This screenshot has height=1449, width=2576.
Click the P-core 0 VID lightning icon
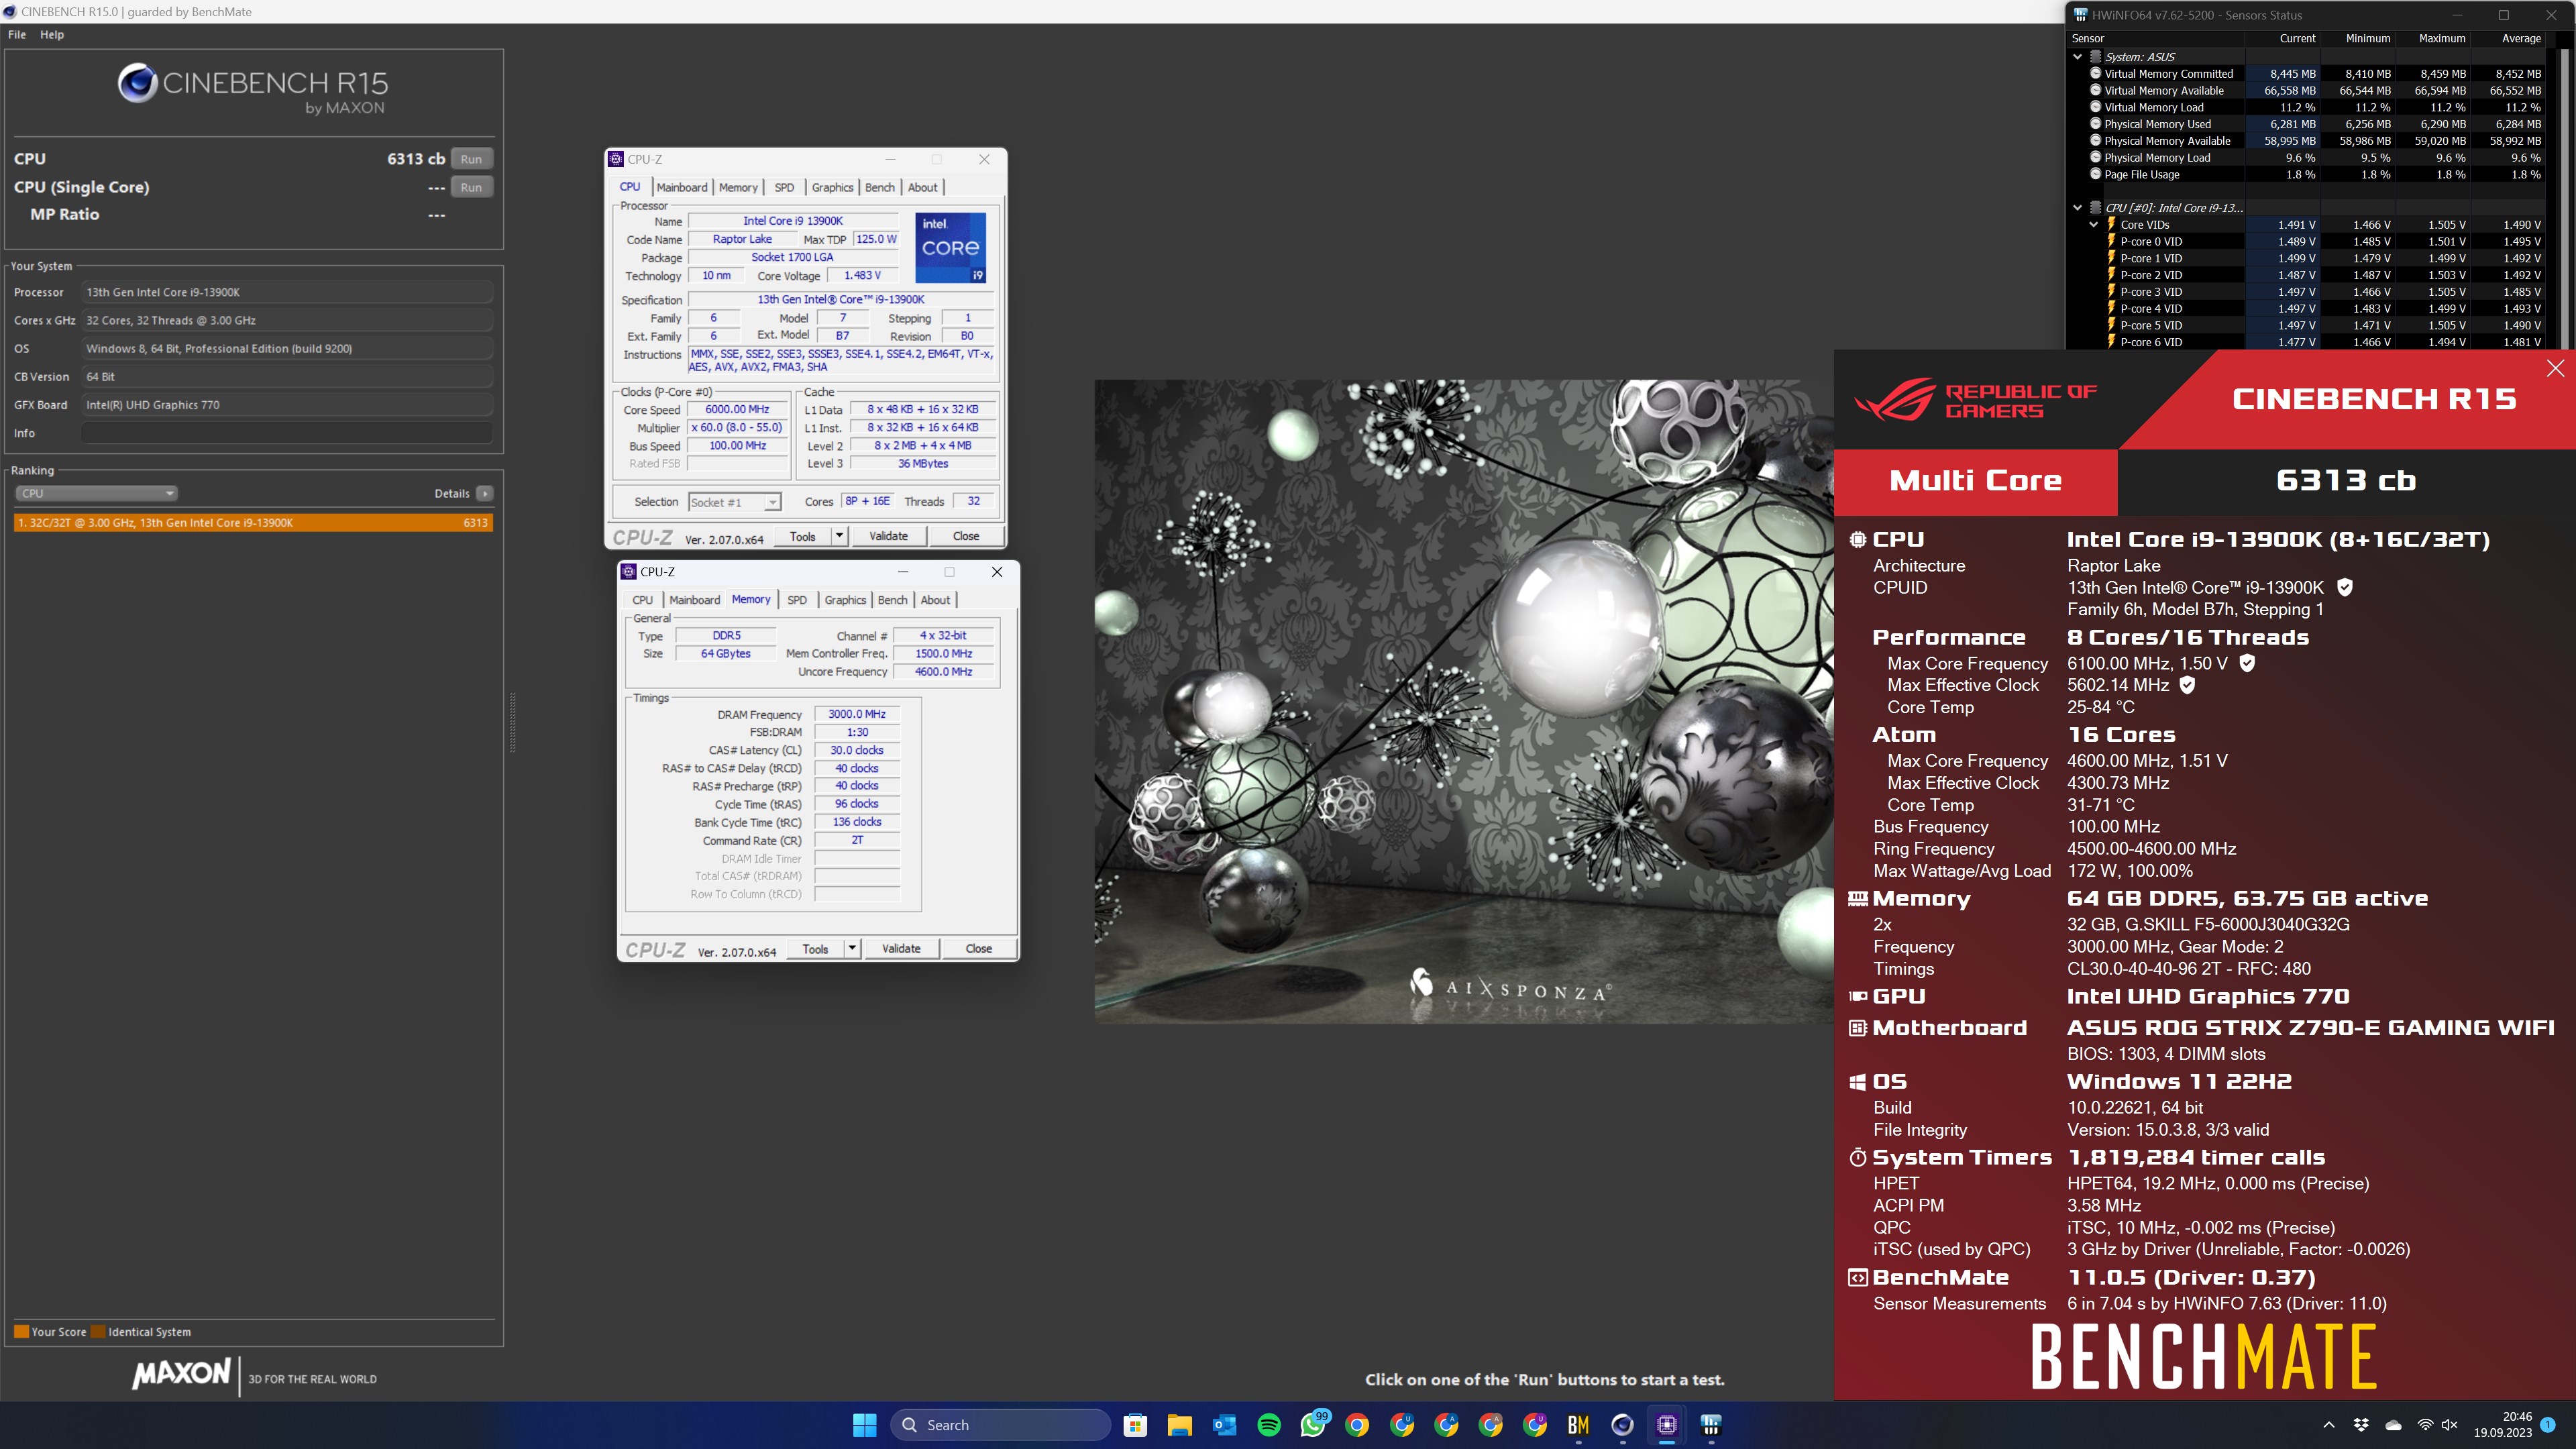pos(2111,241)
